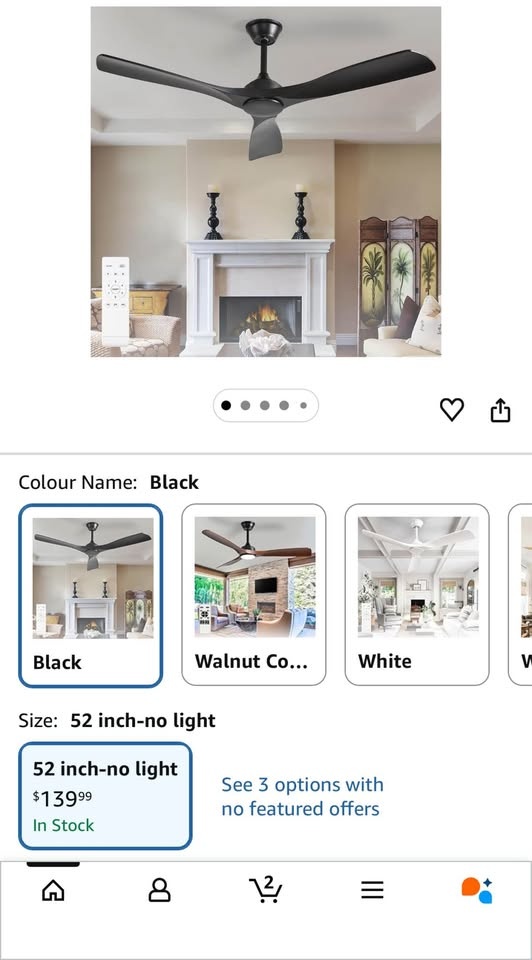Jump to the last small image dot
The height and width of the screenshot is (960, 532).
303,405
